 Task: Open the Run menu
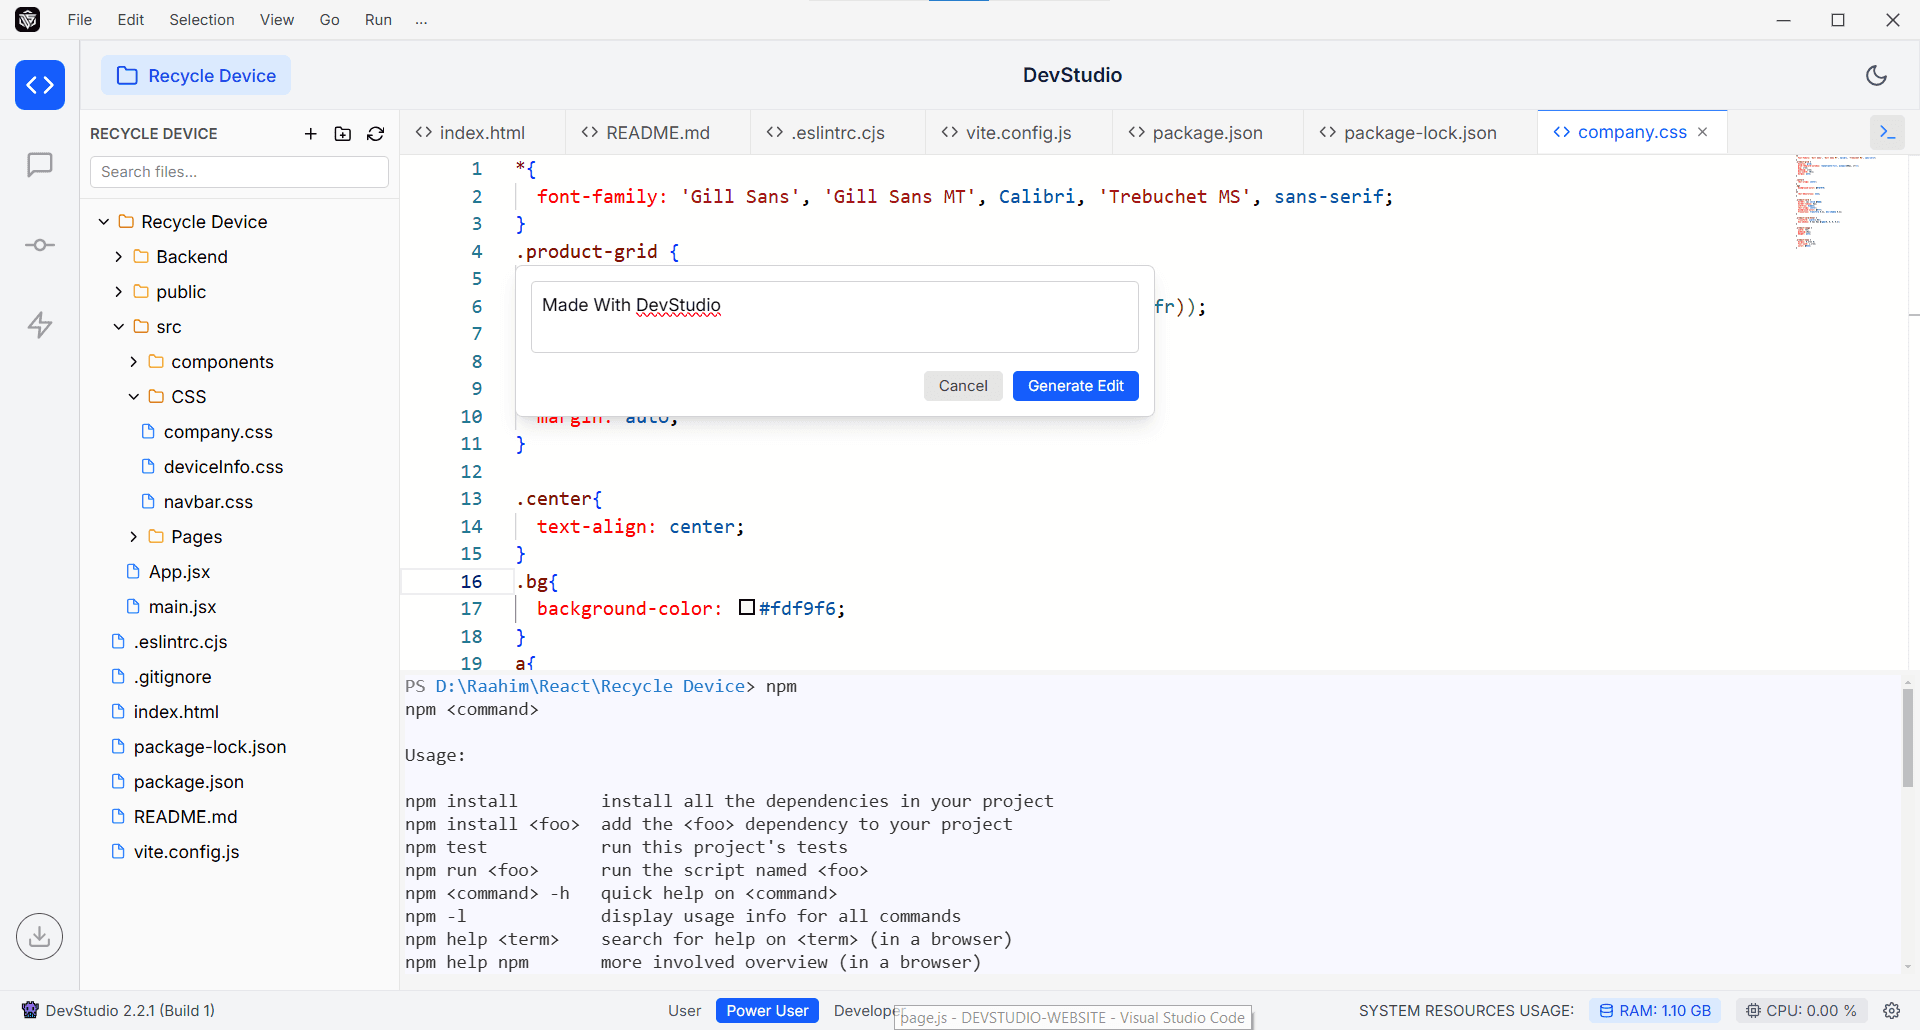378,20
